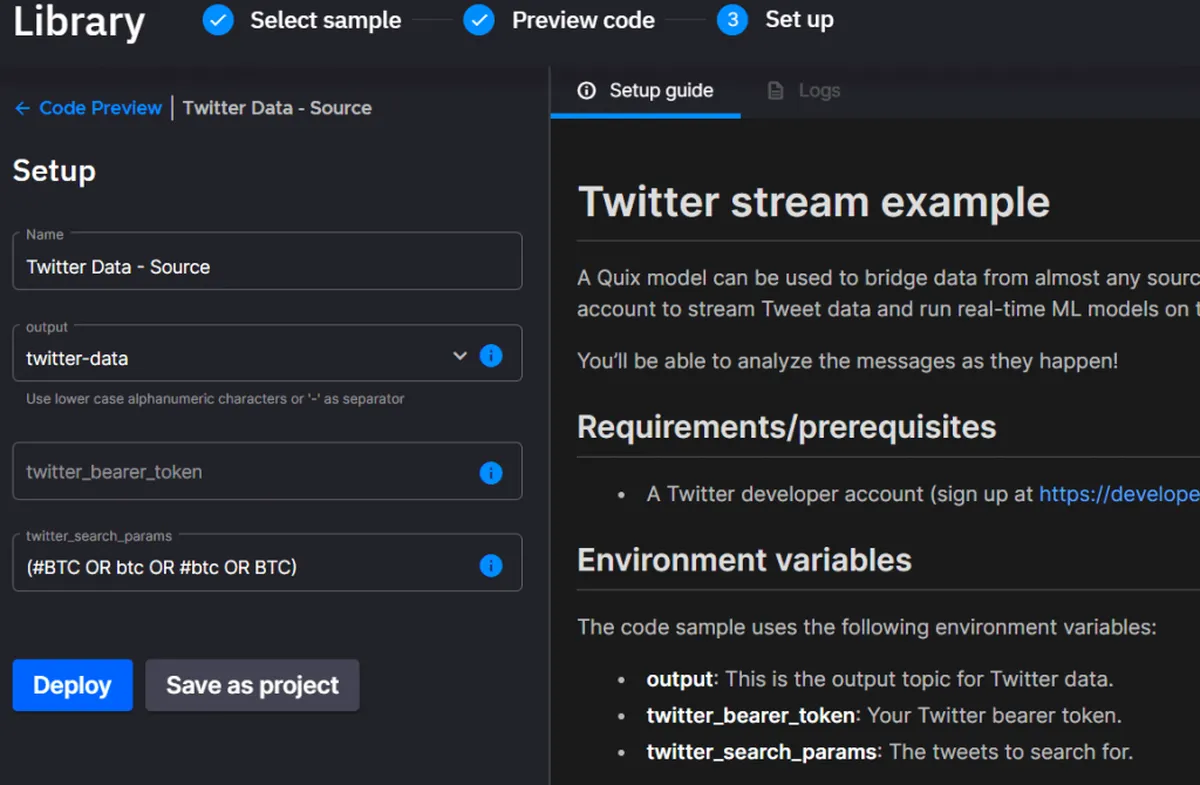The height and width of the screenshot is (785, 1200).
Task: Click the 'Use lower case alphanumeric characters' hint
Action: coord(215,399)
